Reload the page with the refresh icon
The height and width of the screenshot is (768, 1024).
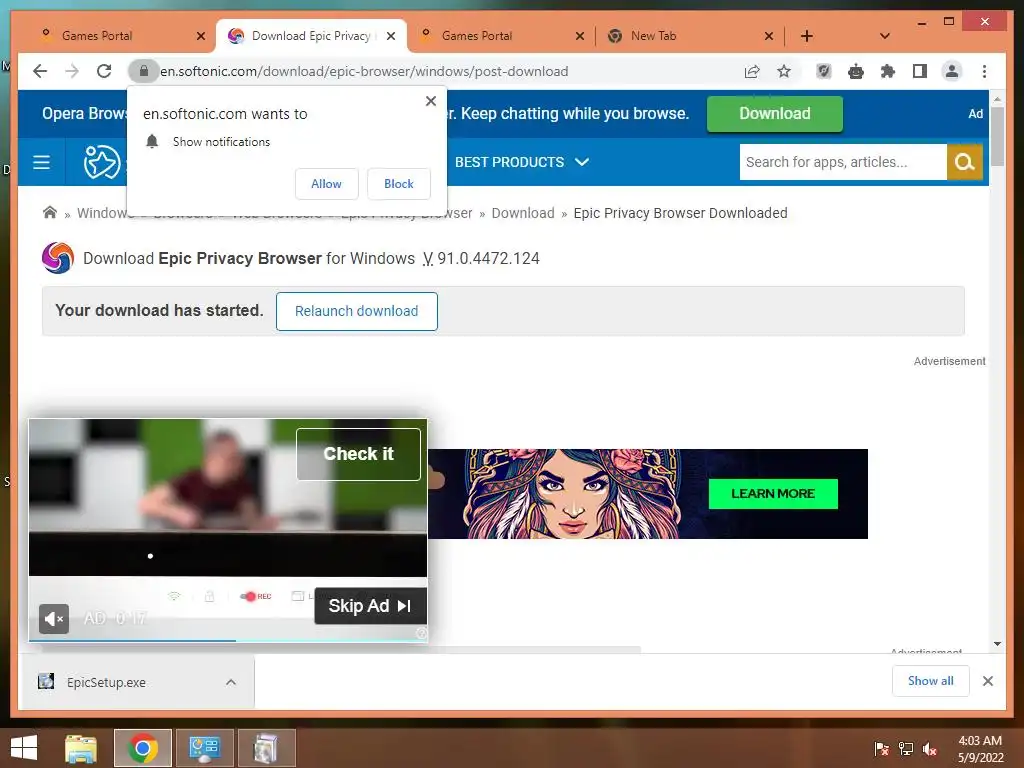point(104,71)
